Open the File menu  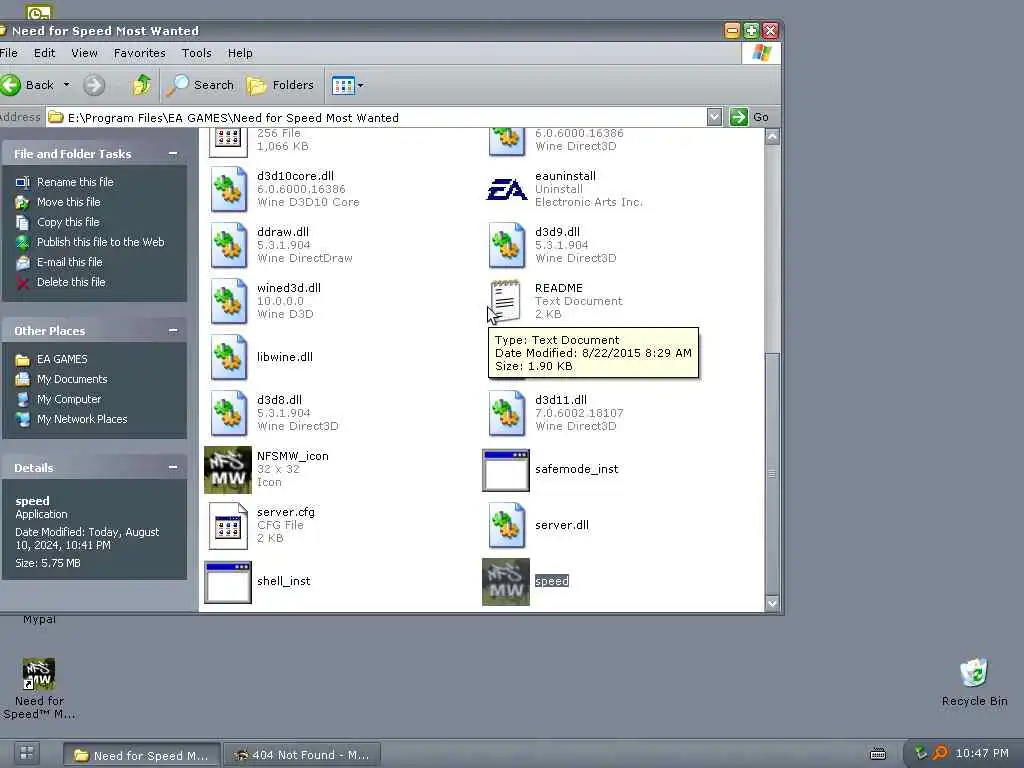point(8,53)
